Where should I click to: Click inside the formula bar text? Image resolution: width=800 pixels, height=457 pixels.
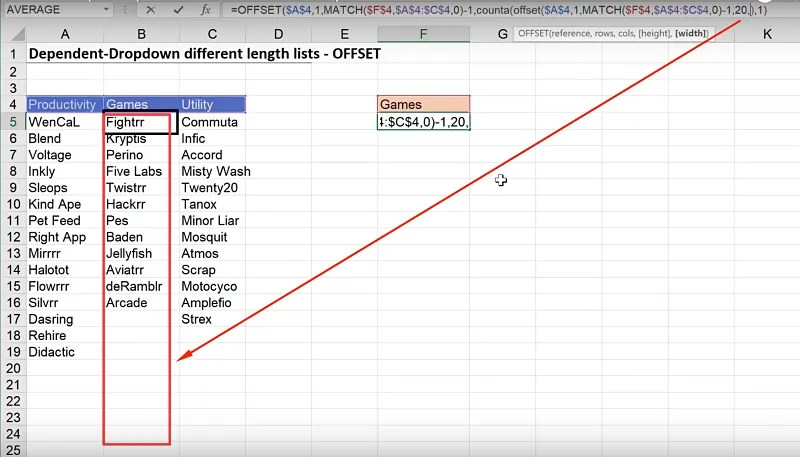pyautogui.click(x=450, y=9)
